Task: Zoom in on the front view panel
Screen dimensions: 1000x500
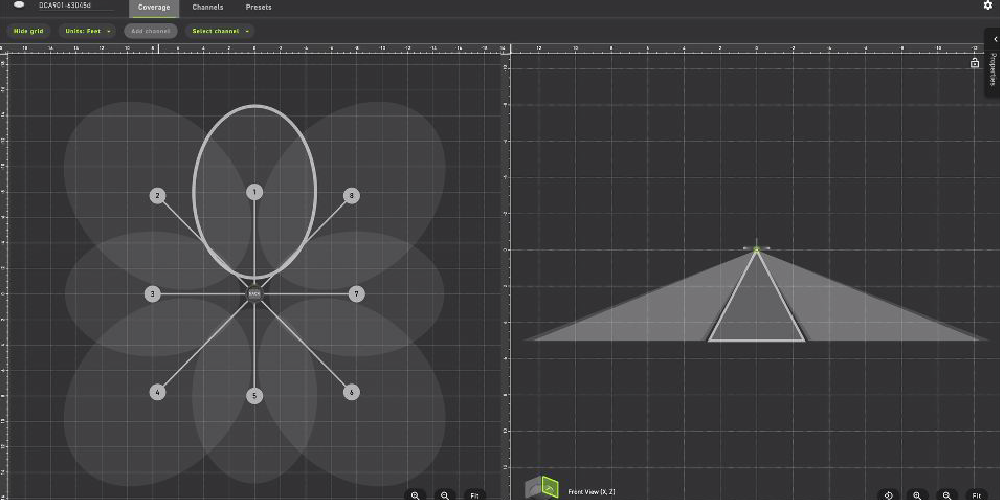Action: (x=917, y=494)
